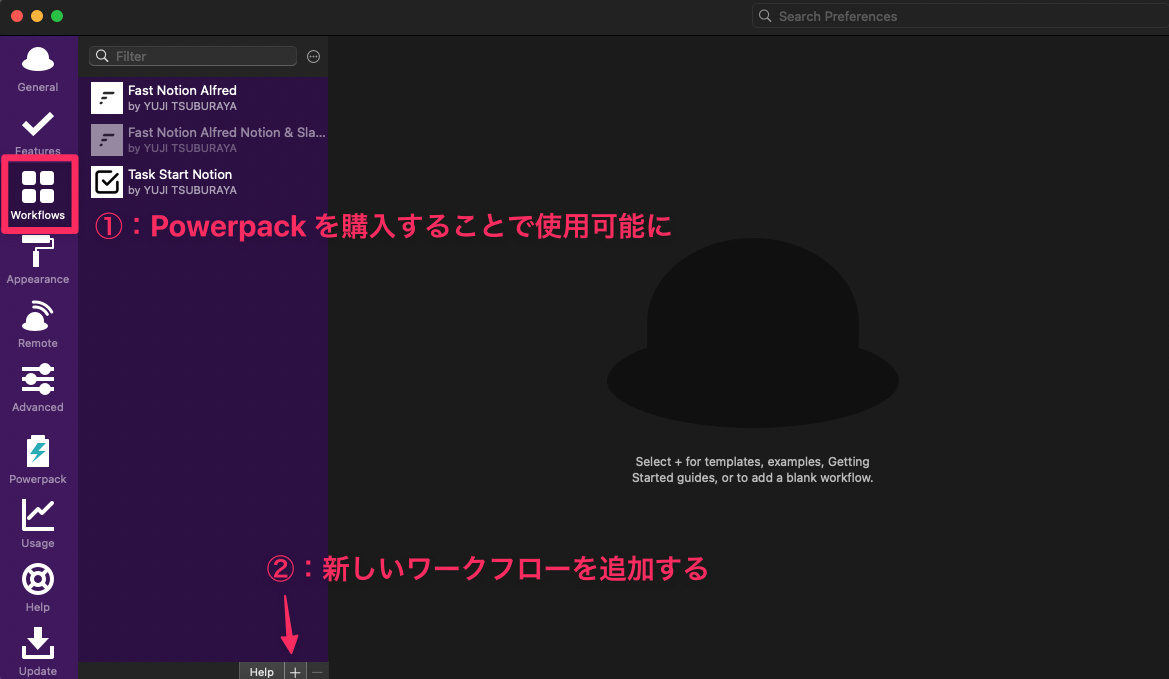
Task: View the Usage statistics
Action: point(38,524)
